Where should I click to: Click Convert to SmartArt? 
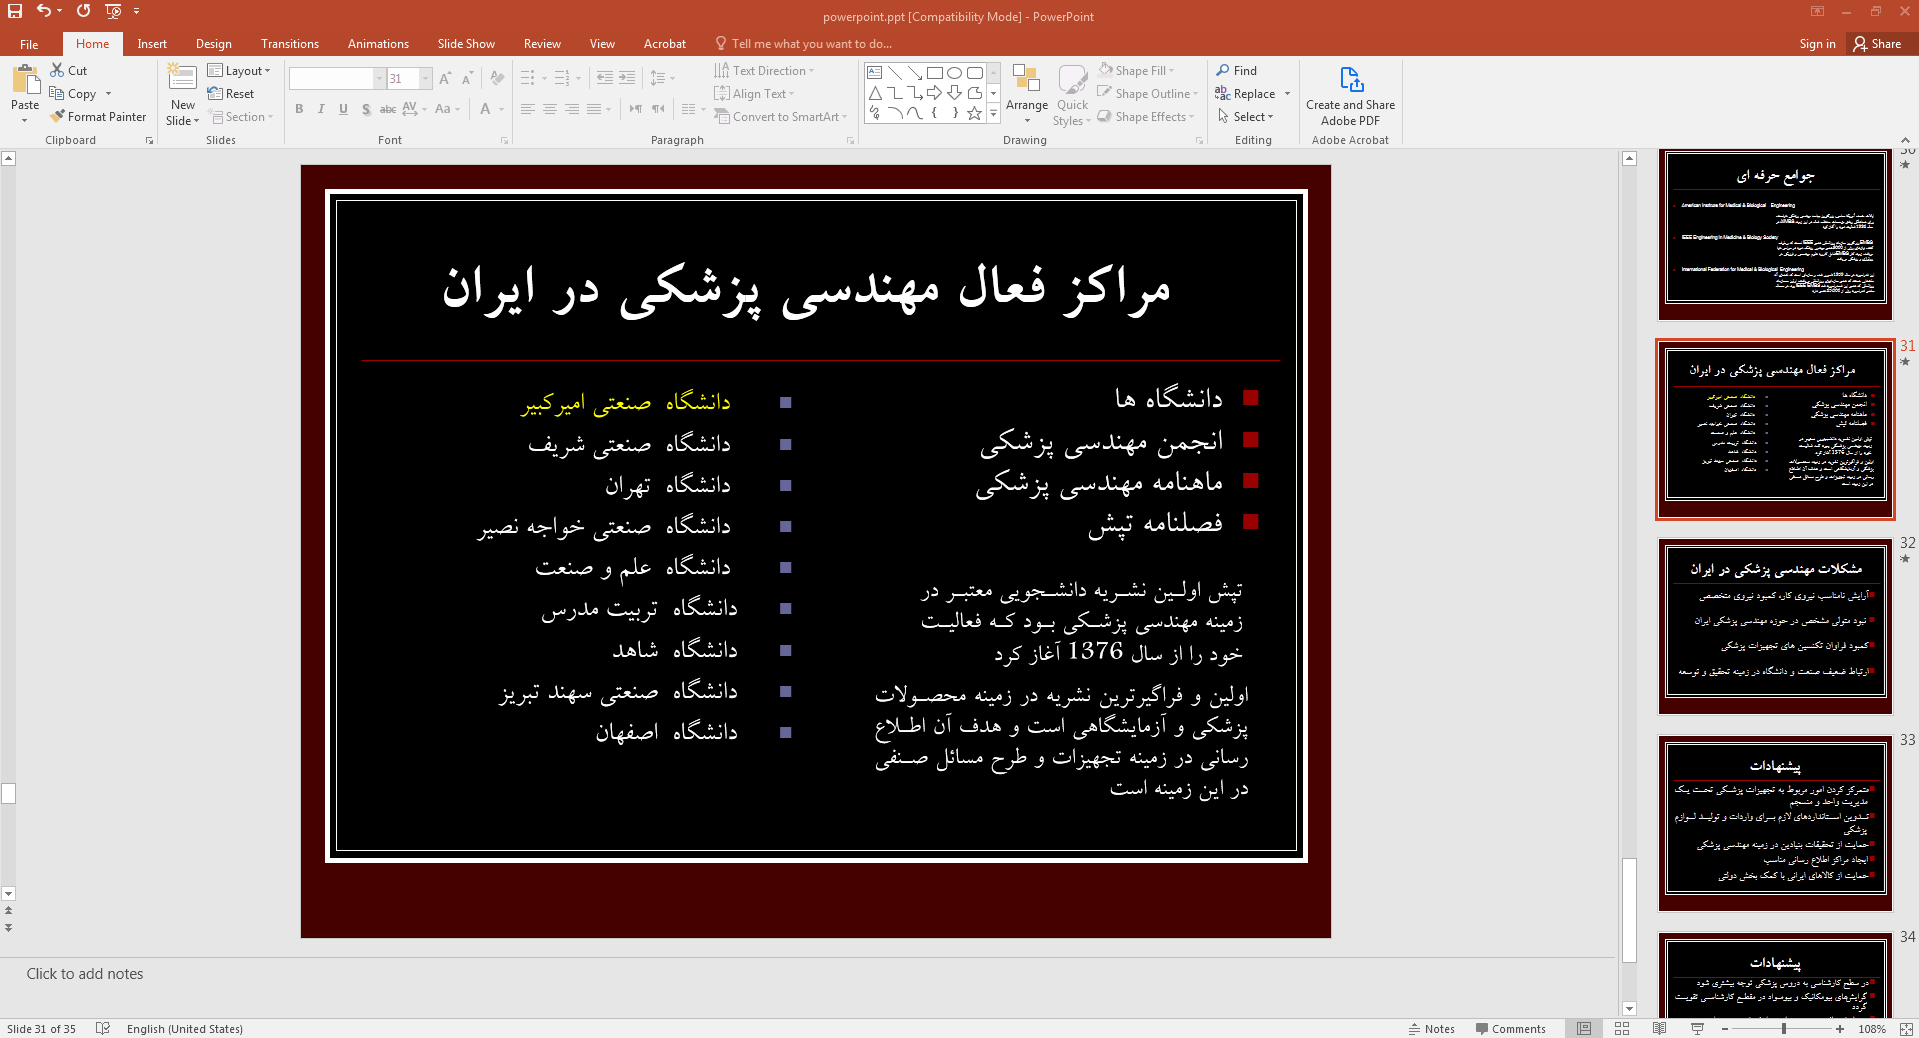780,117
